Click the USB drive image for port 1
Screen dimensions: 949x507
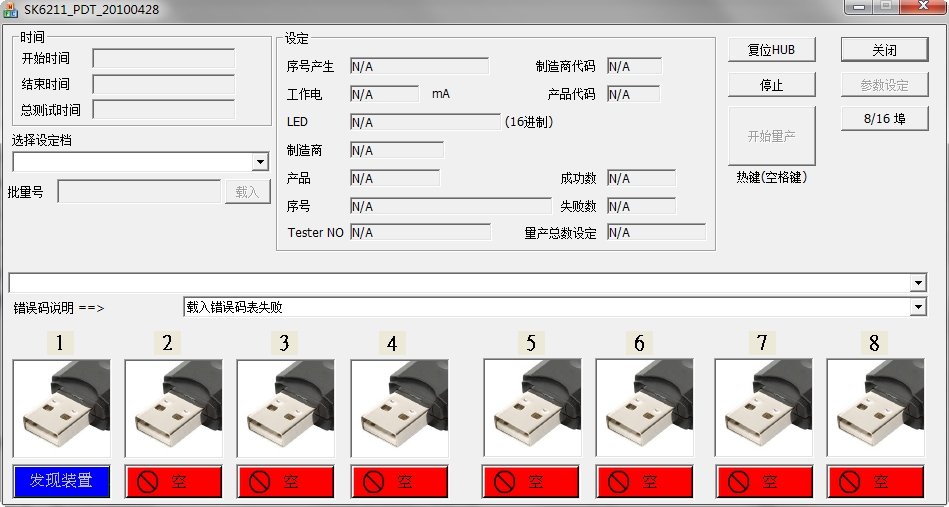(61, 408)
